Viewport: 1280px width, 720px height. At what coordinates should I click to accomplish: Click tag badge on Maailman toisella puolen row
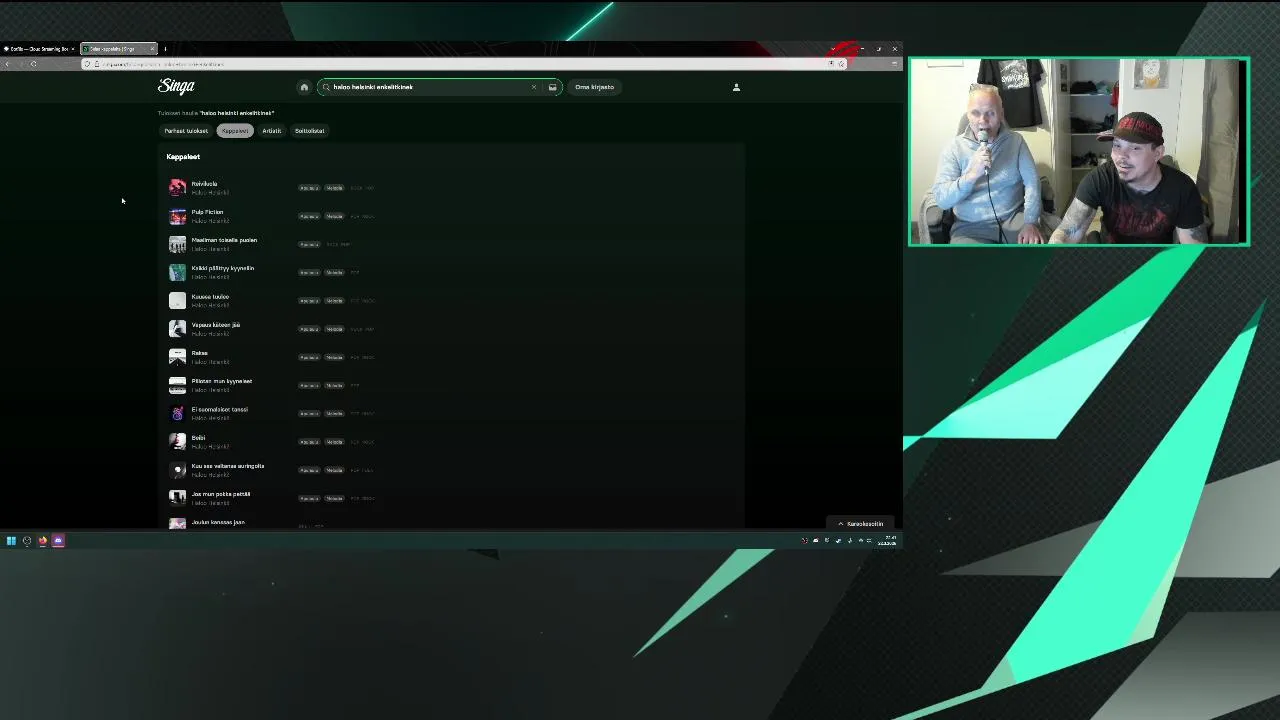[x=309, y=244]
